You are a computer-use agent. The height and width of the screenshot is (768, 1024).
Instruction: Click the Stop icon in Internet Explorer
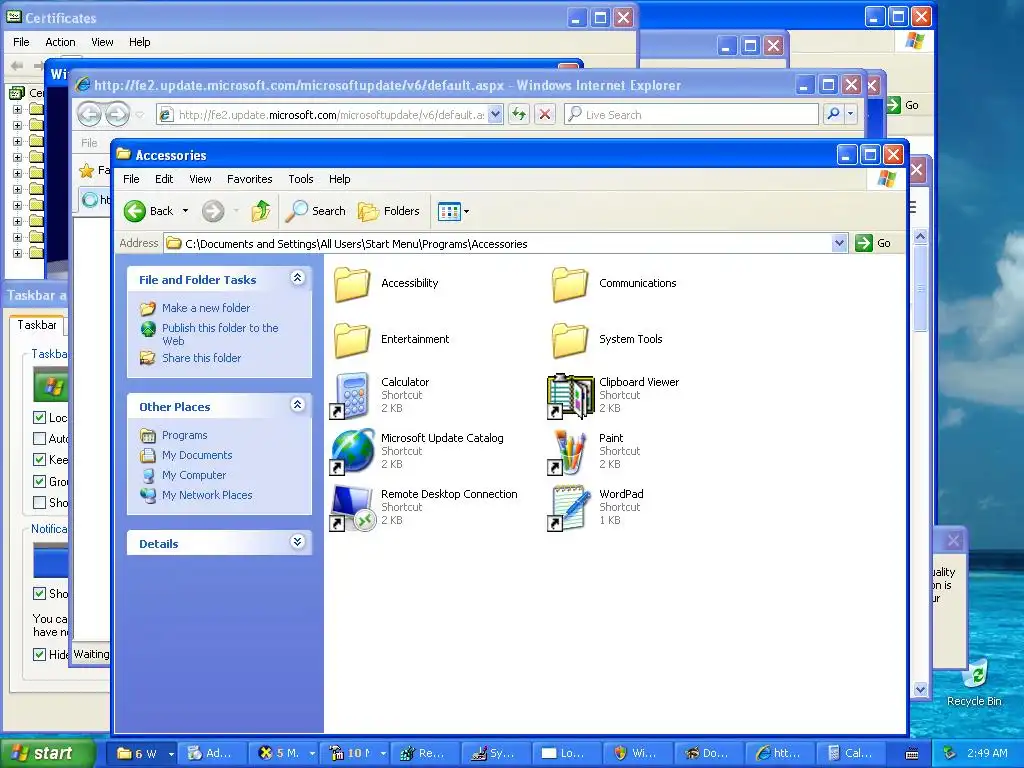coord(545,114)
